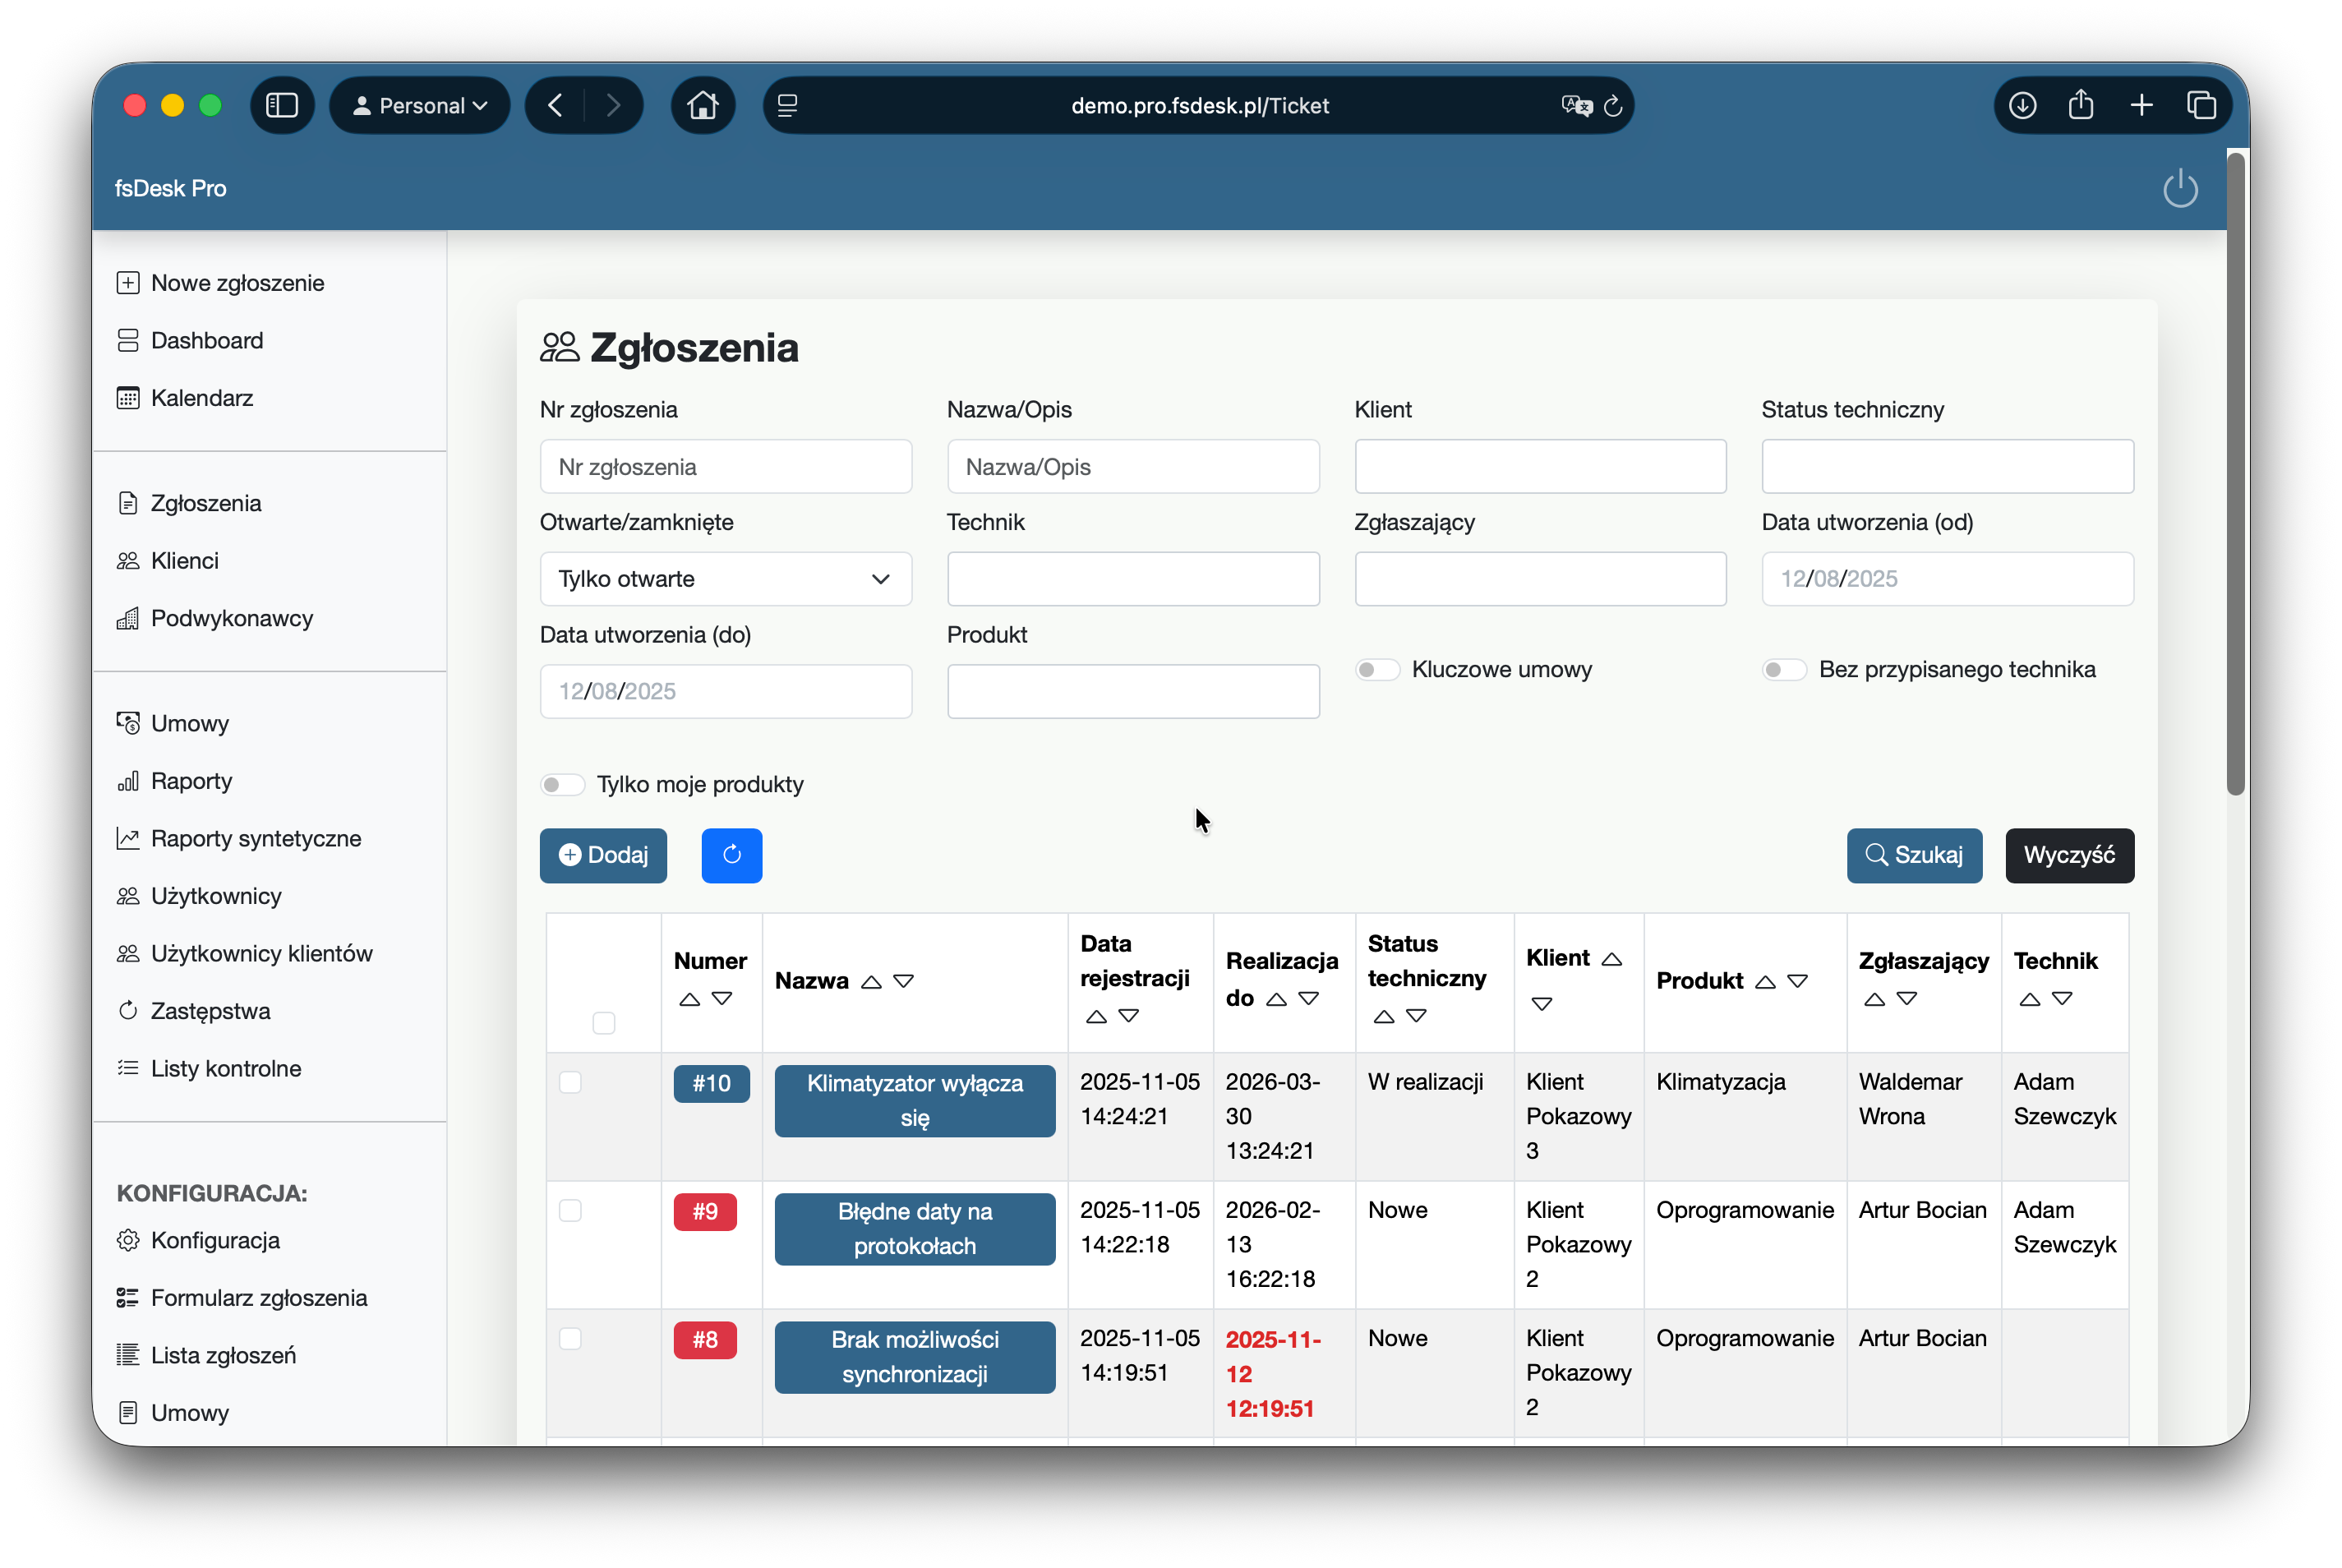The height and width of the screenshot is (1568, 2342).
Task: Open Otwarte/zamknięte dropdown
Action: [x=725, y=579]
